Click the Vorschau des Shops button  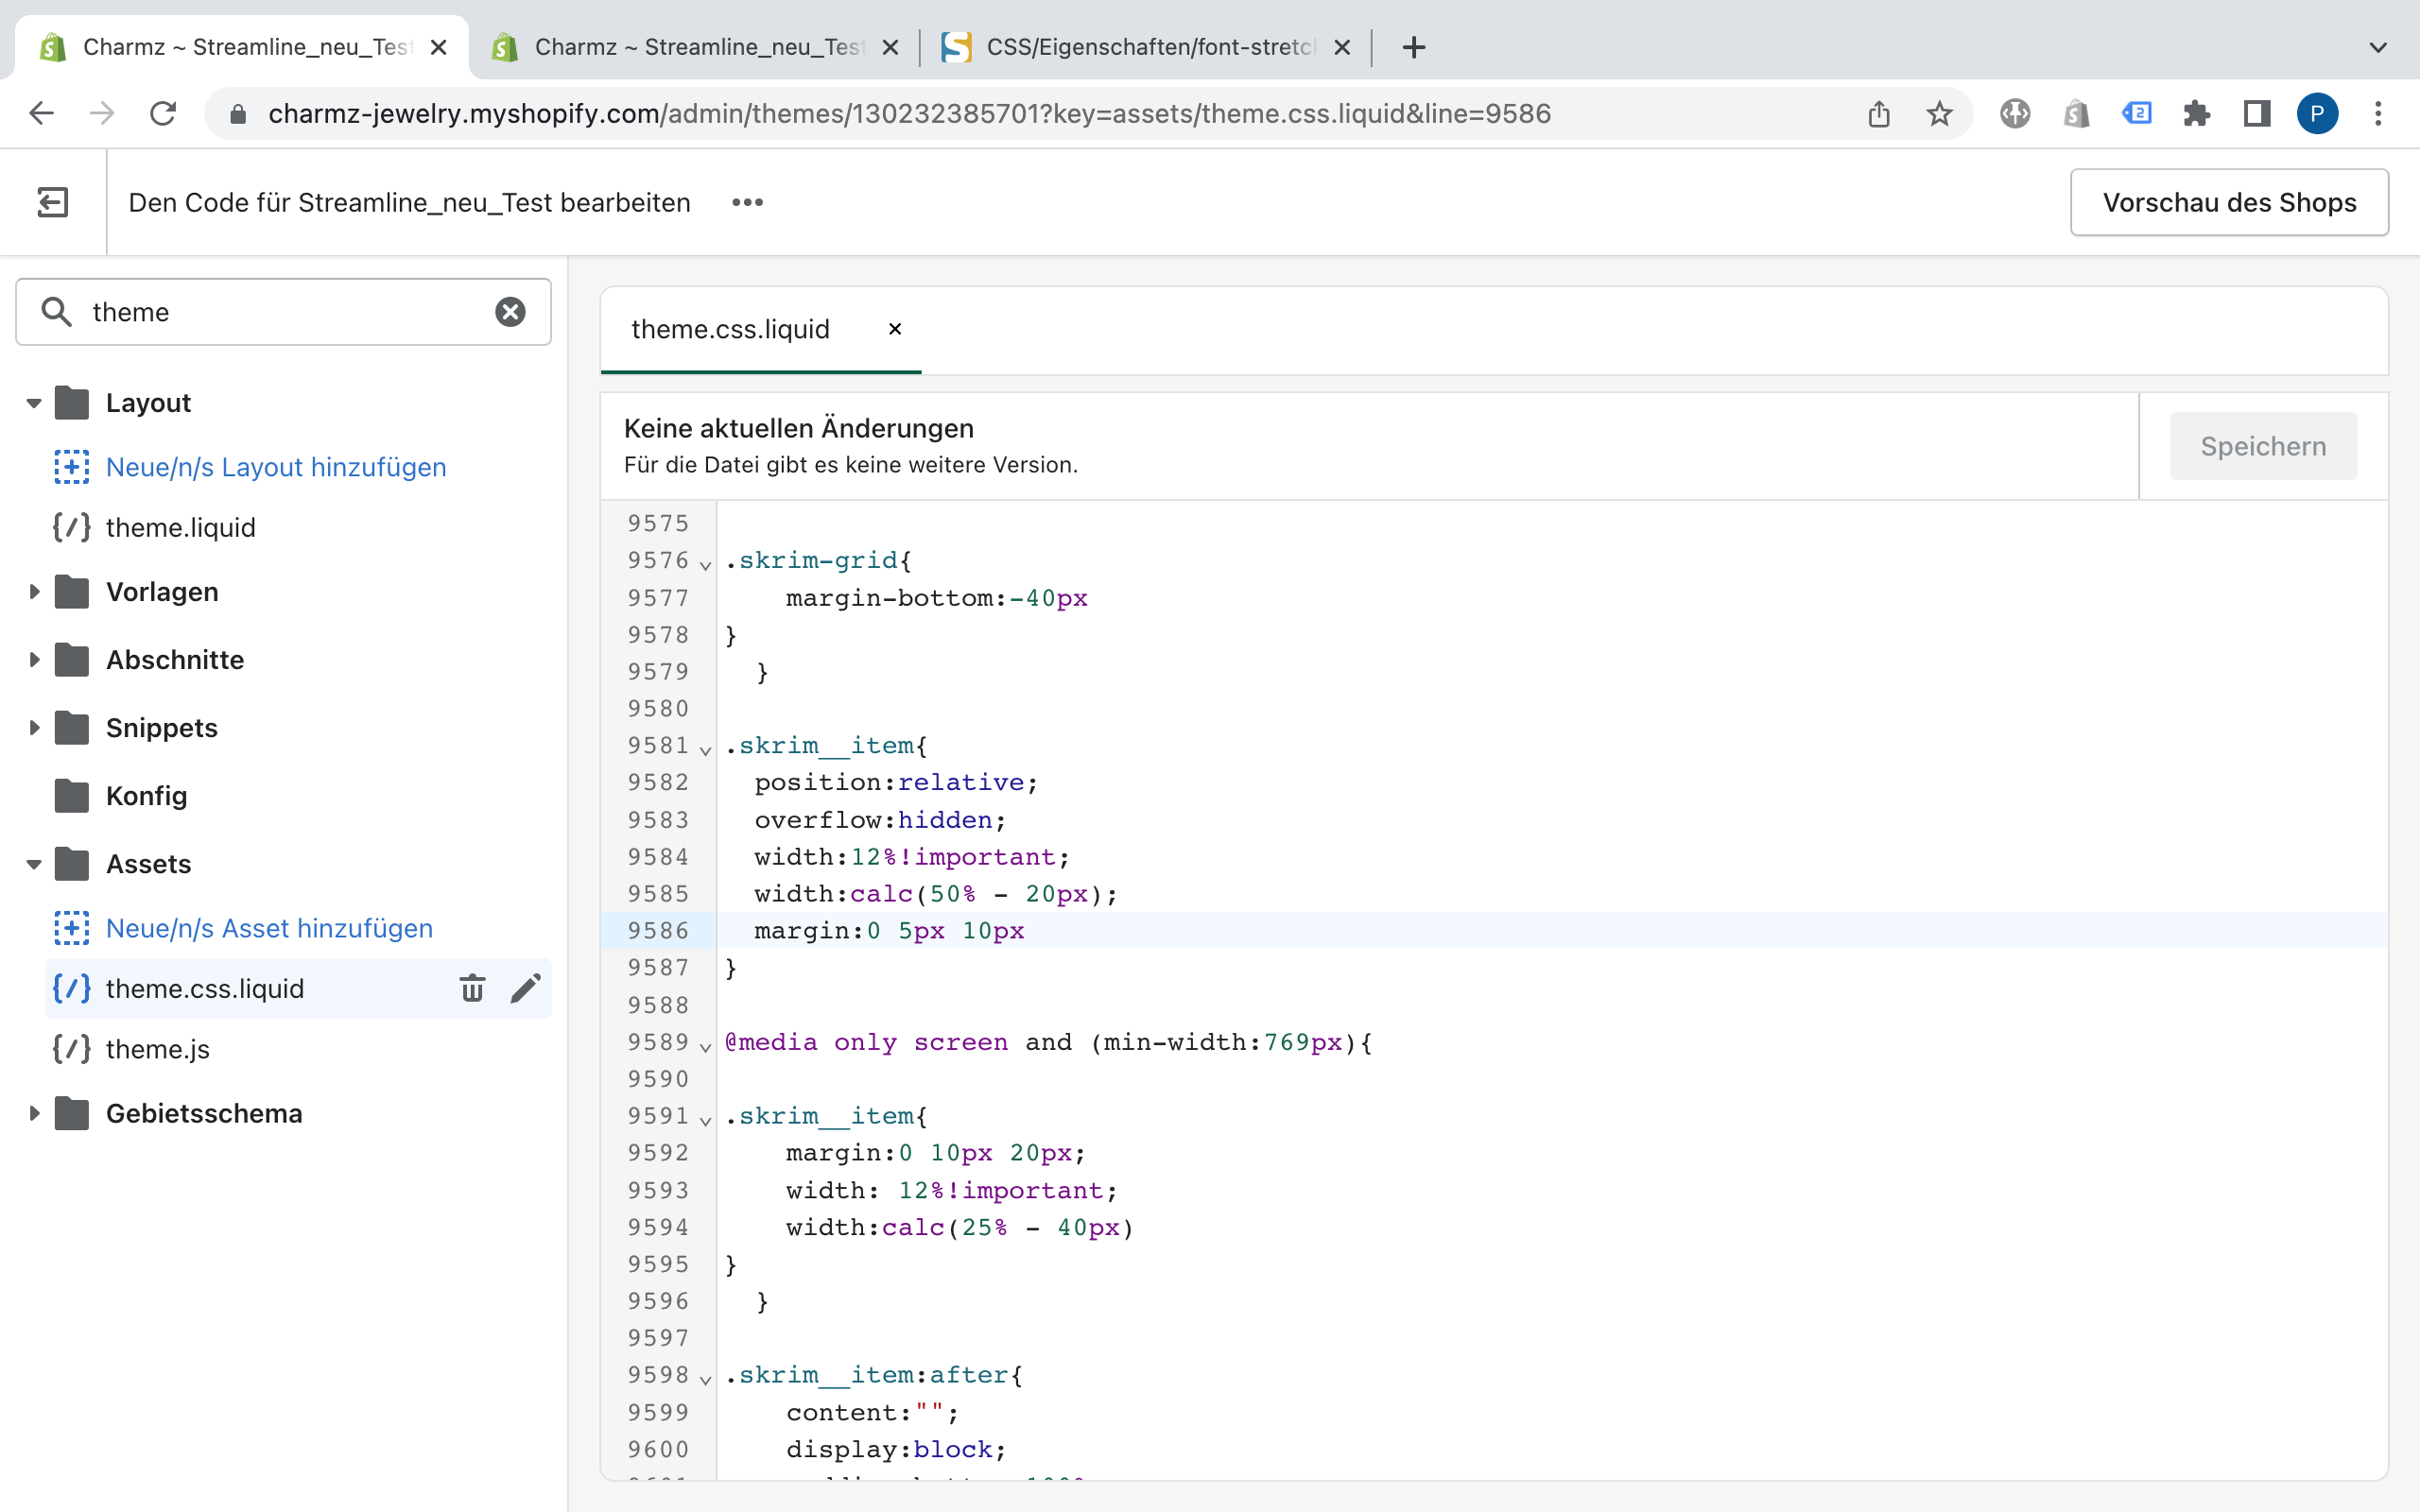pos(2229,202)
